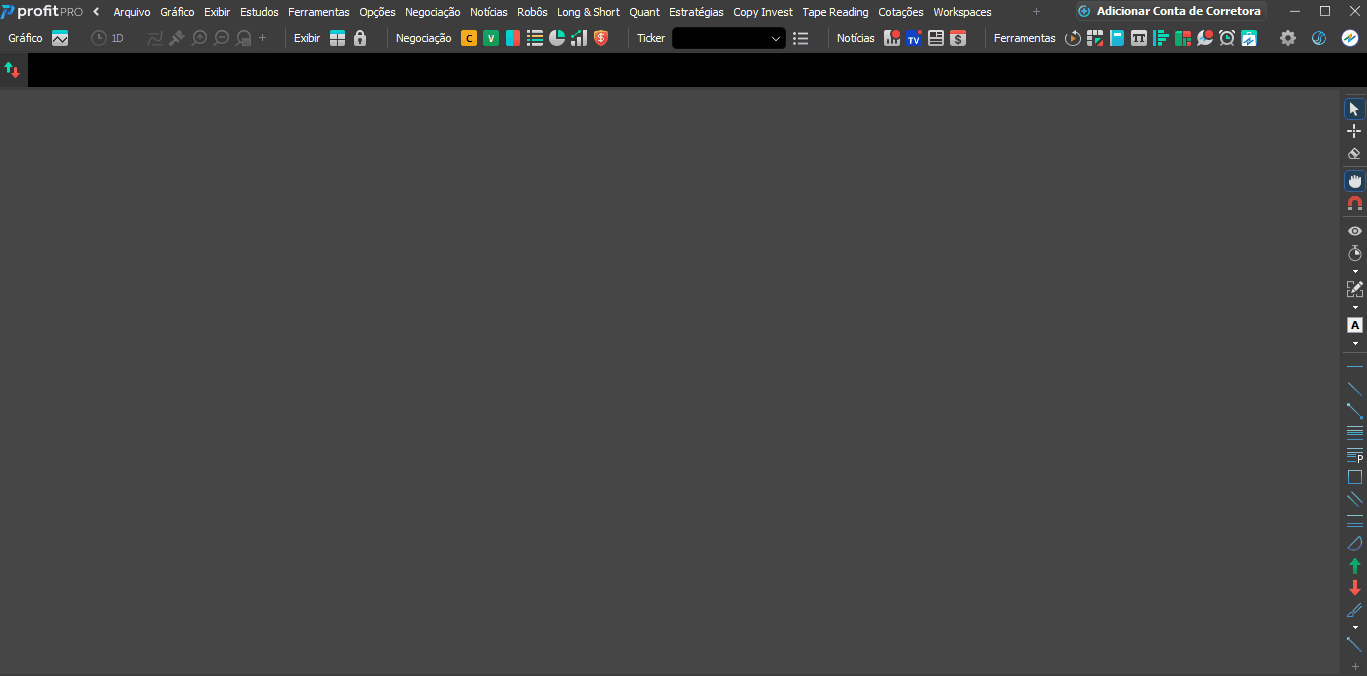Open the ticker list icon
Viewport: 1367px width, 676px height.
click(800, 38)
